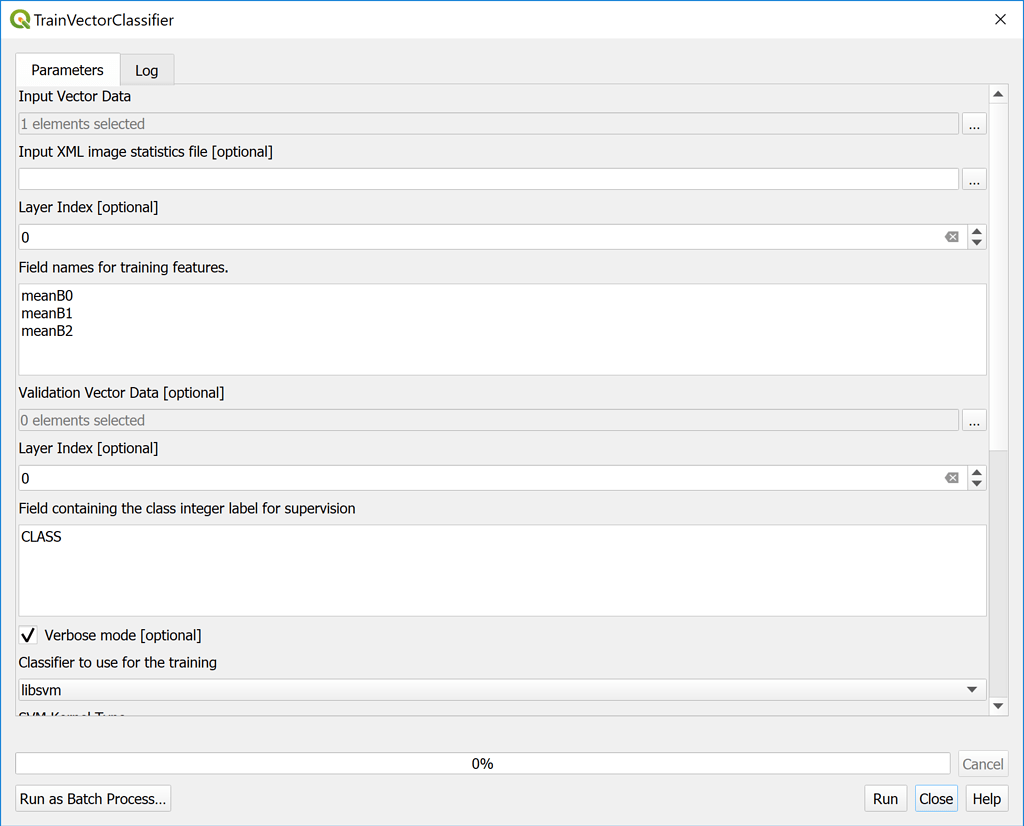Click the scrollbar down arrow
Image resolution: width=1024 pixels, height=826 pixels.
coord(998,706)
